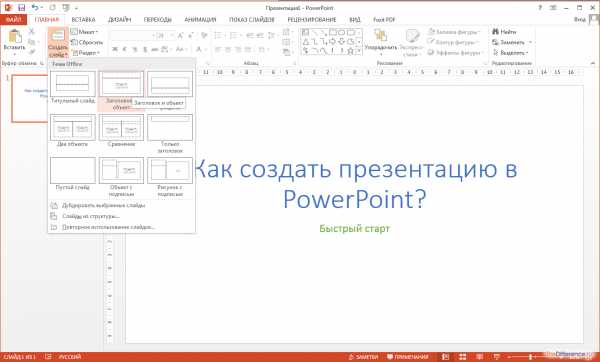The height and width of the screenshot is (362, 600).
Task: Choose the Пустой слайд layout thumbnail
Action: click(x=73, y=170)
